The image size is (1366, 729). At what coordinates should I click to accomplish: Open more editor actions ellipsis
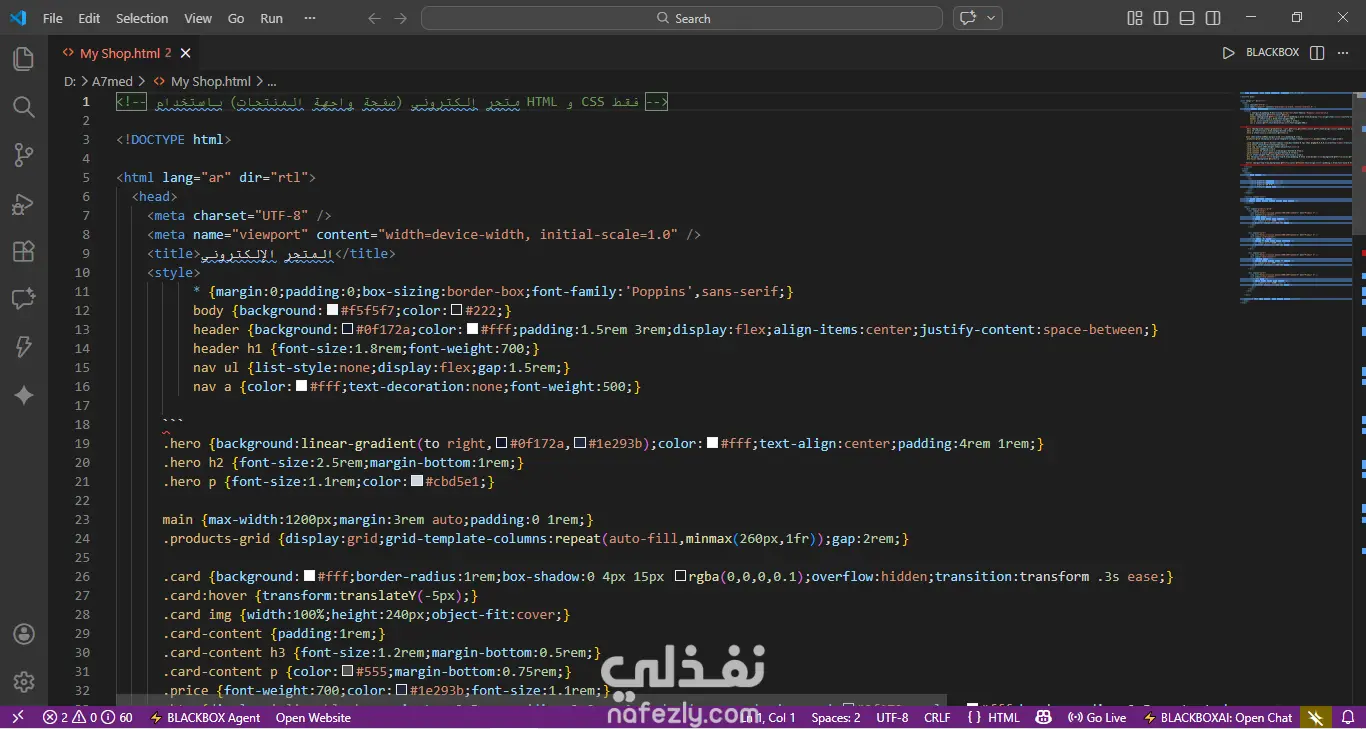coord(1343,53)
